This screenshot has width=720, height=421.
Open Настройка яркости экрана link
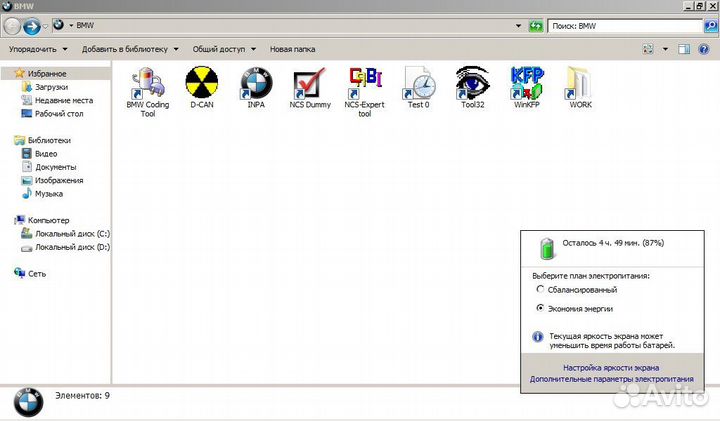(x=611, y=368)
